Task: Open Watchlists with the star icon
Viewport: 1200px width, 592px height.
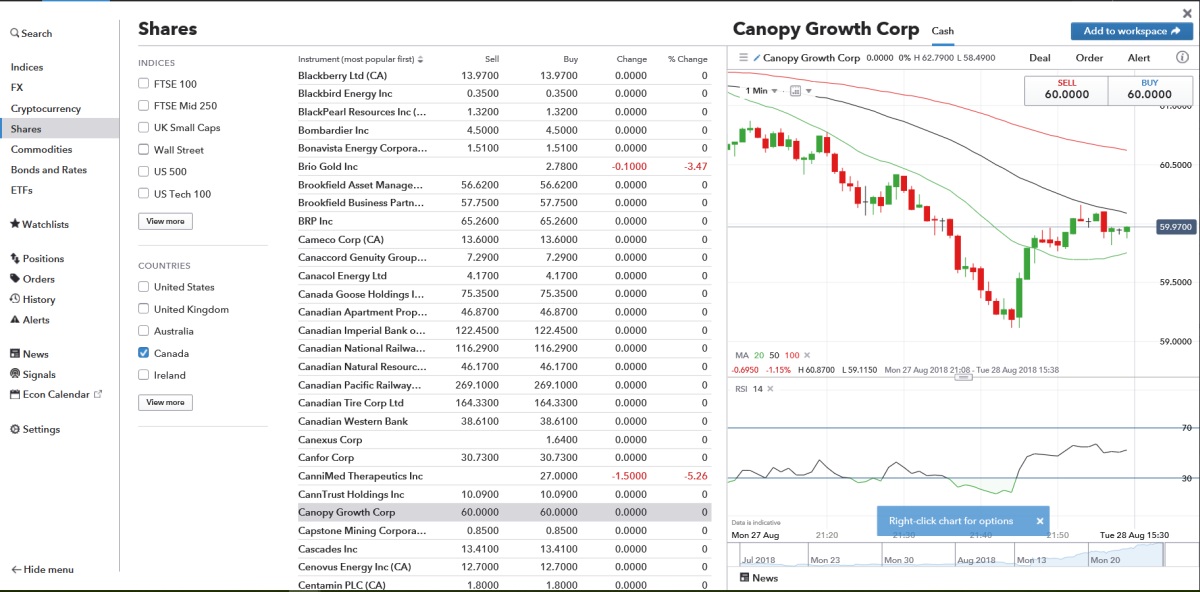Action: tap(39, 224)
